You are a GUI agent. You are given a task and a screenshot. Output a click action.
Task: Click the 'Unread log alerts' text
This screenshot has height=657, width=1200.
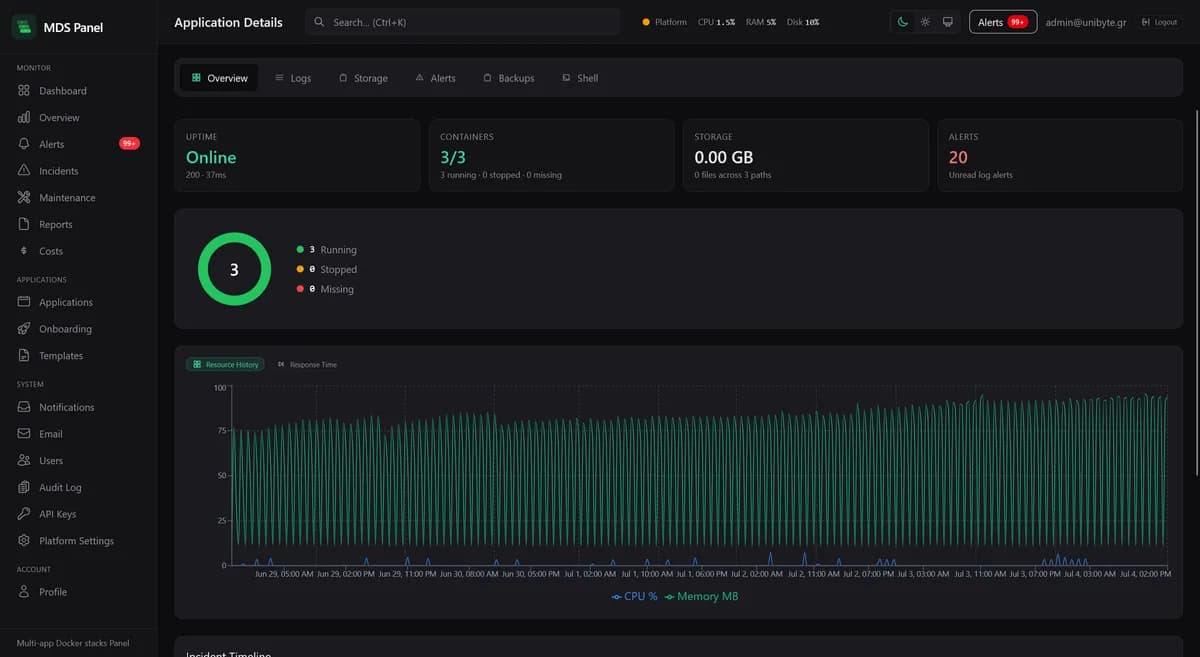(981, 175)
